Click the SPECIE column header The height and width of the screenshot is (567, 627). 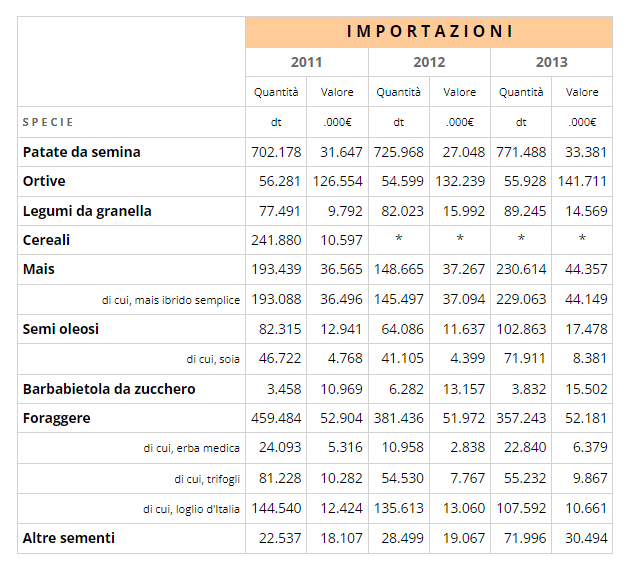coord(49,122)
